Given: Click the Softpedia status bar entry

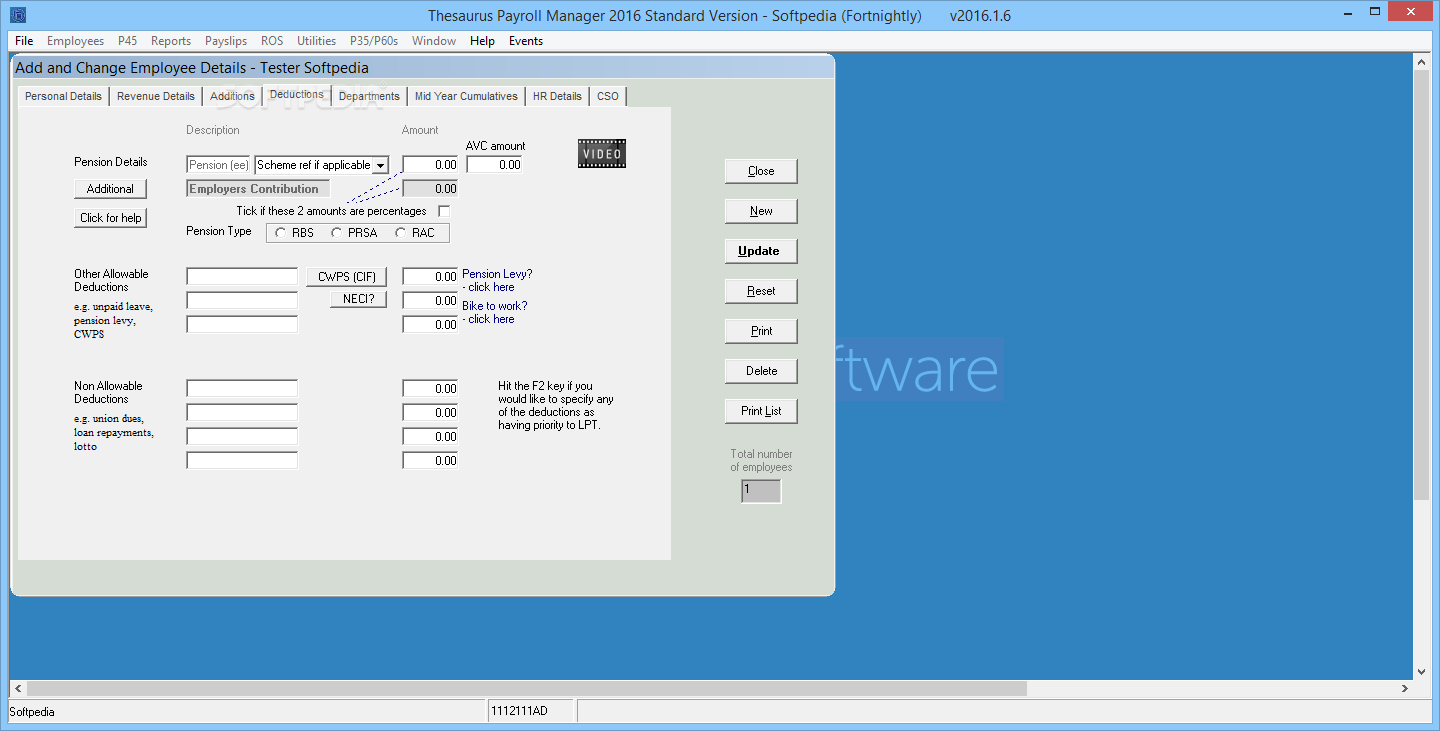Looking at the screenshot, I should click(247, 711).
